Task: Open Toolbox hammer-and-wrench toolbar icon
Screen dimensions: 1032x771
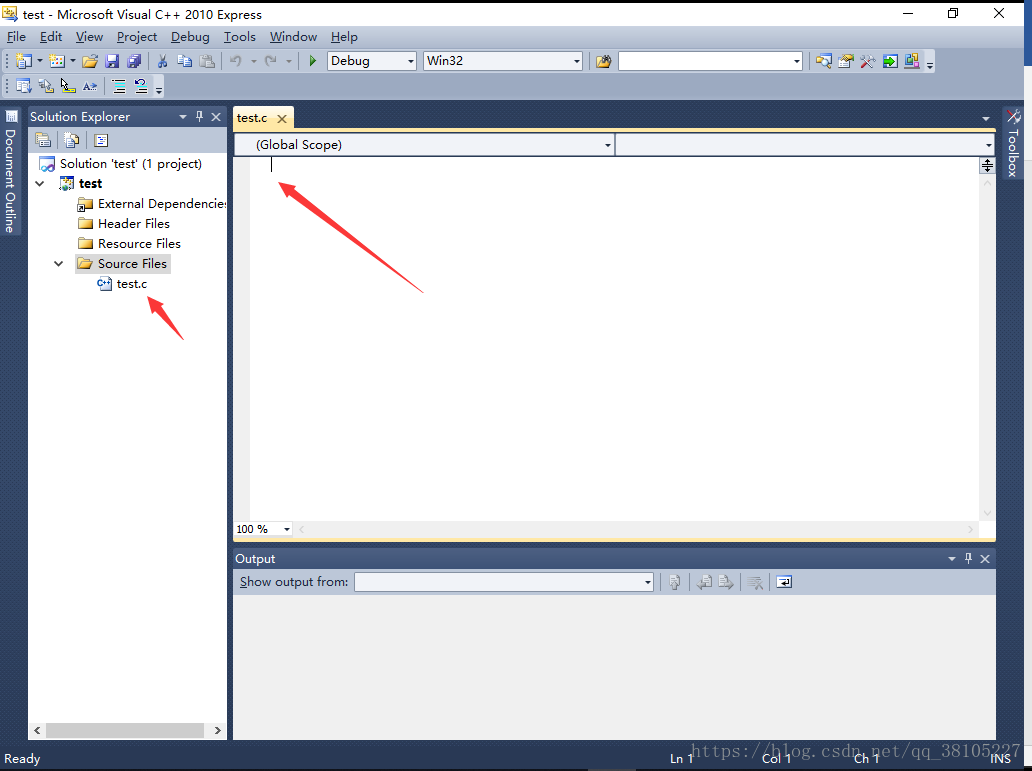Action: tap(867, 61)
